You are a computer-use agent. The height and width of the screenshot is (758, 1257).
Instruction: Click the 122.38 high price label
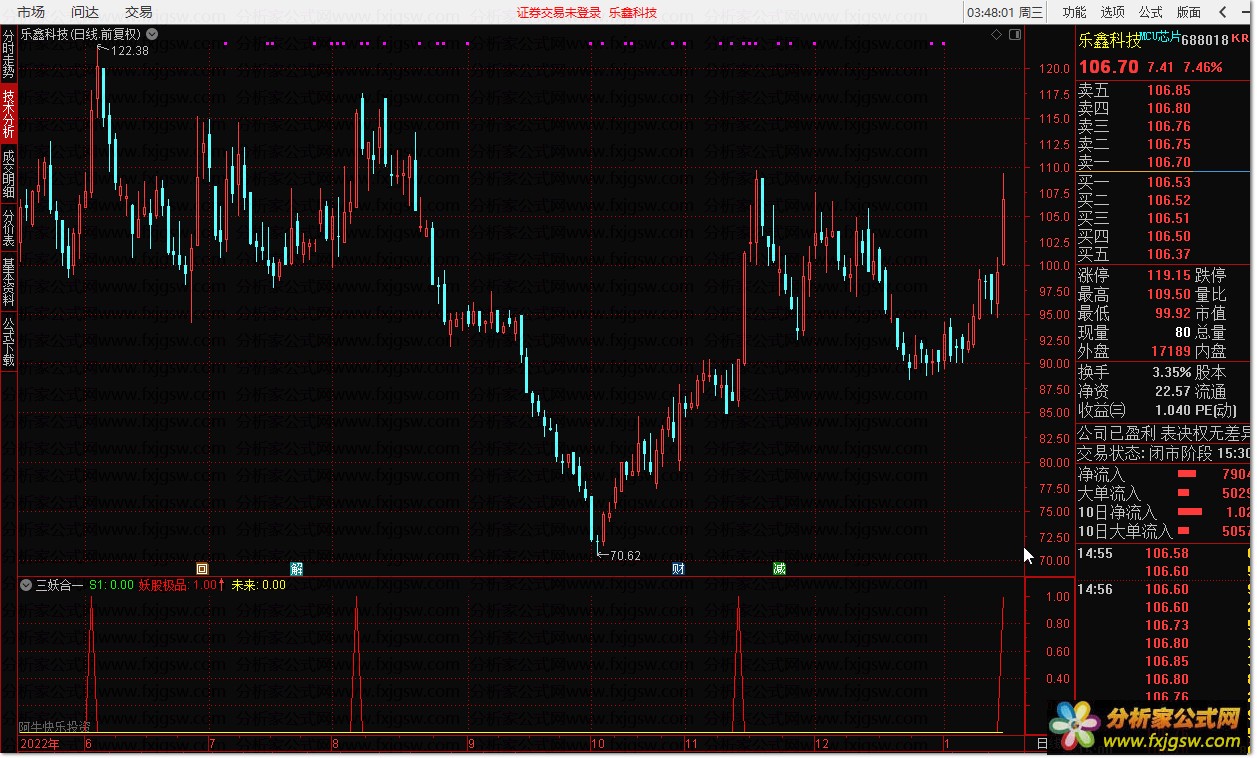[x=130, y=51]
